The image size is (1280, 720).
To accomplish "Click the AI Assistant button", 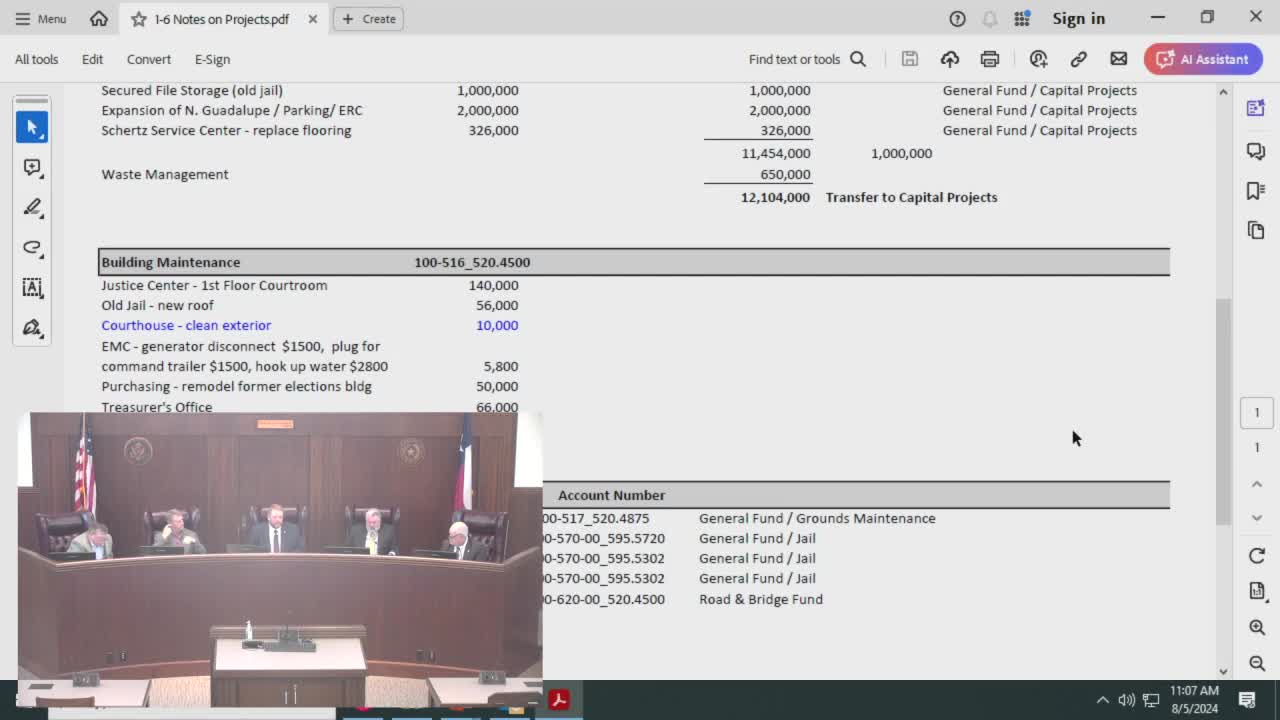I will [x=1203, y=59].
